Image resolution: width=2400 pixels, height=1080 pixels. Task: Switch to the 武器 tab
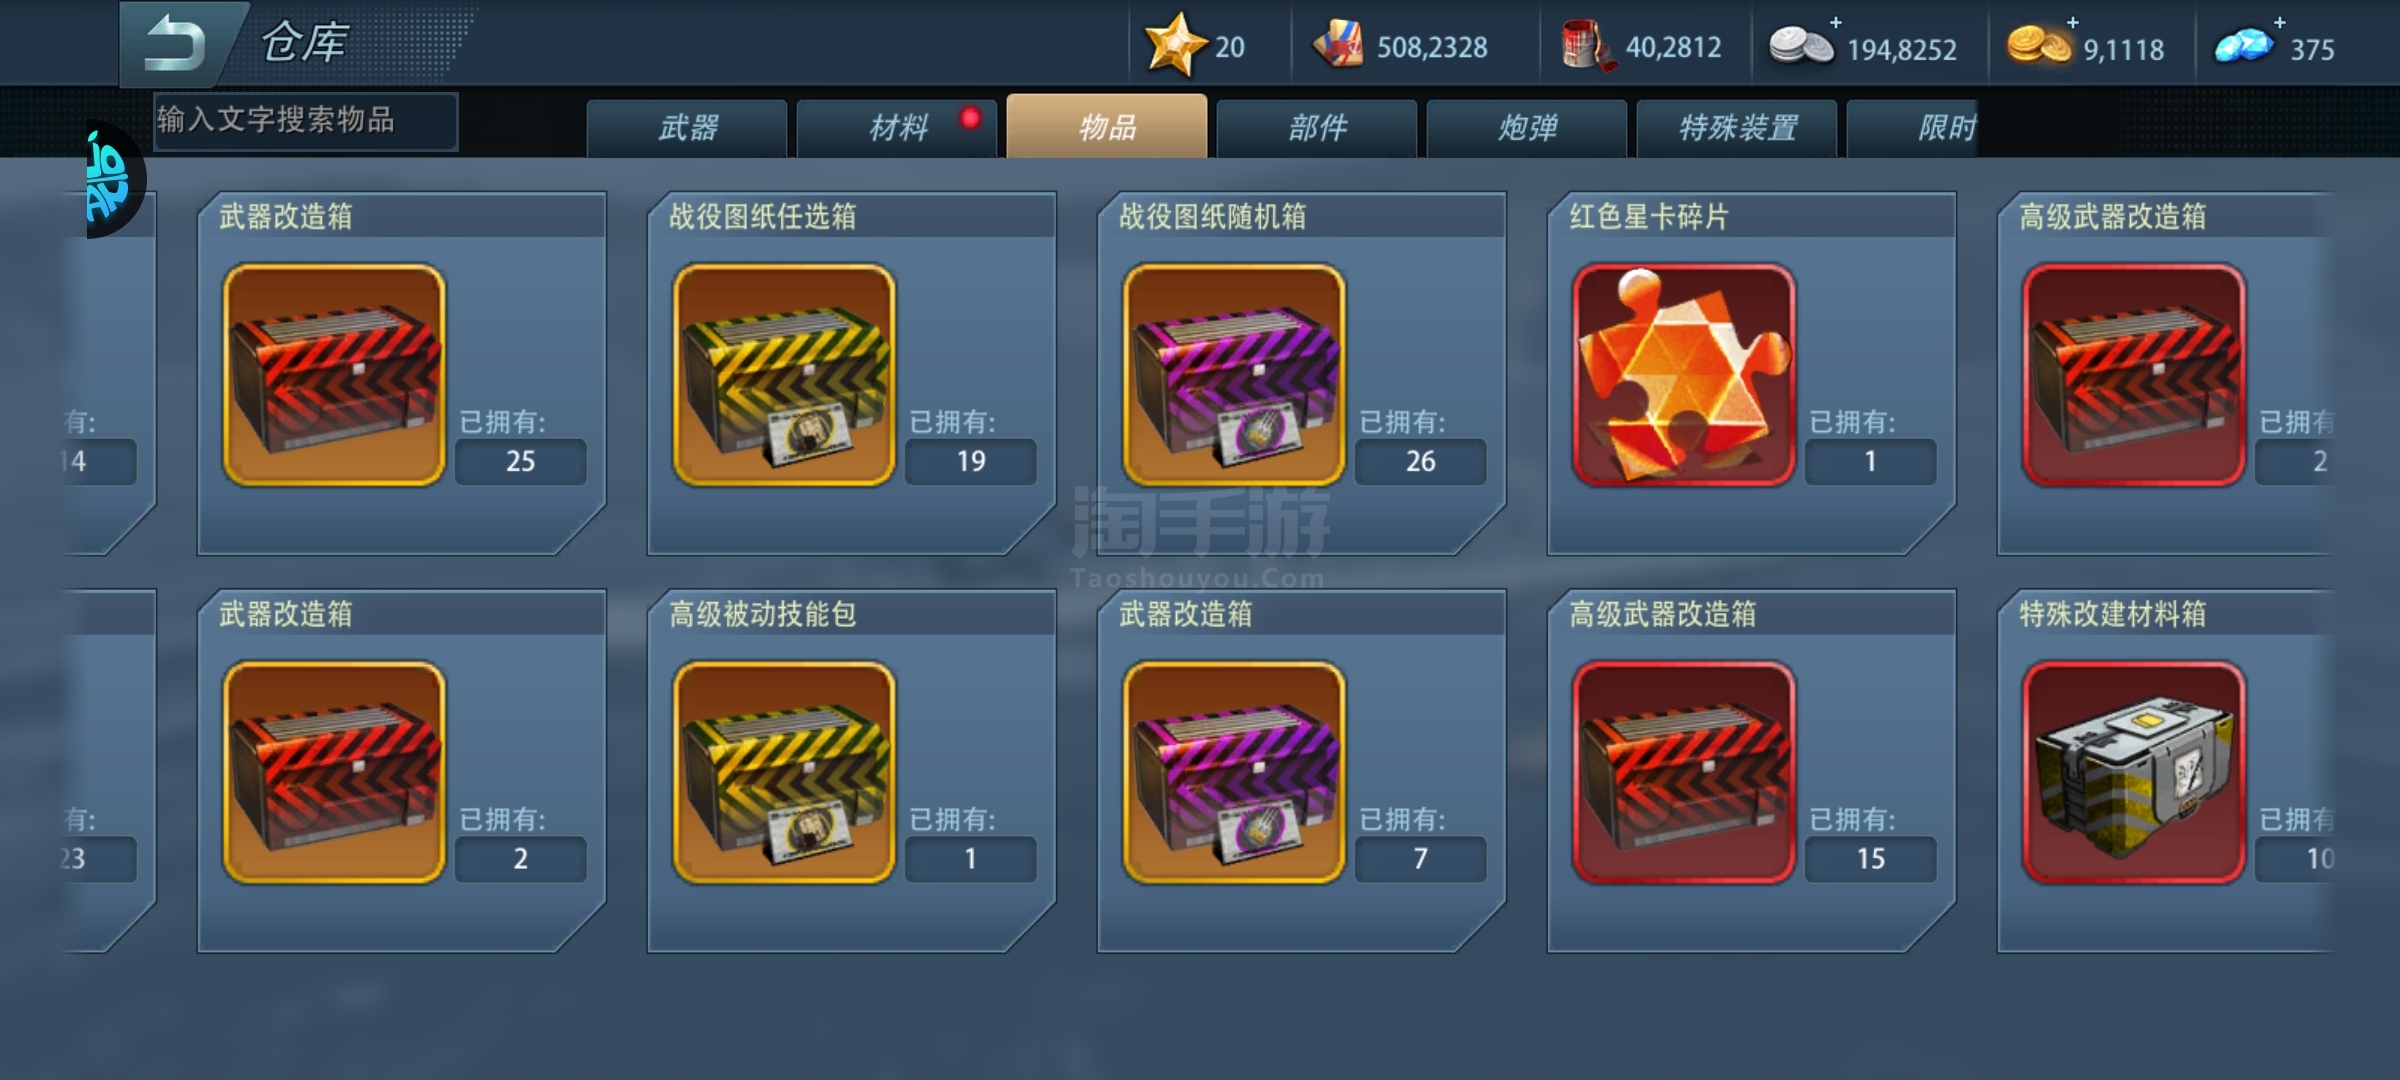point(687,127)
